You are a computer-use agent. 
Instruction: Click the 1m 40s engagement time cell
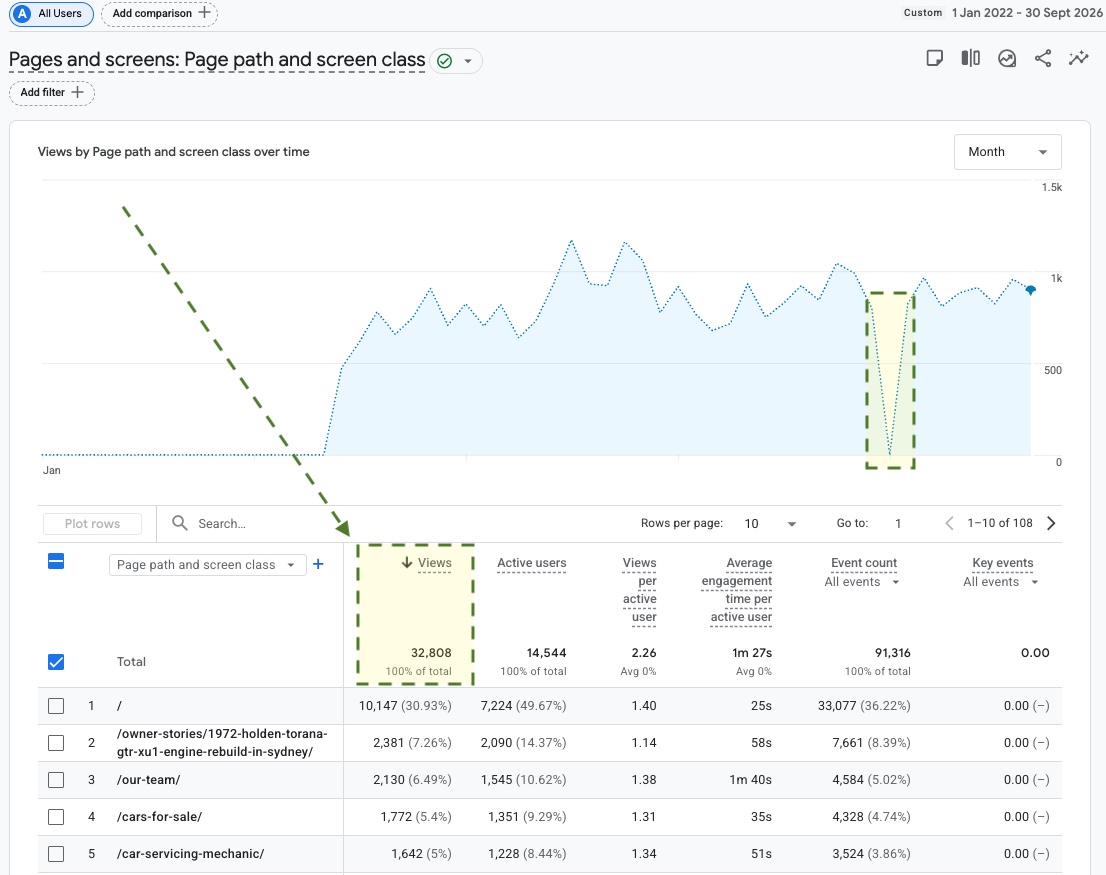pos(750,780)
